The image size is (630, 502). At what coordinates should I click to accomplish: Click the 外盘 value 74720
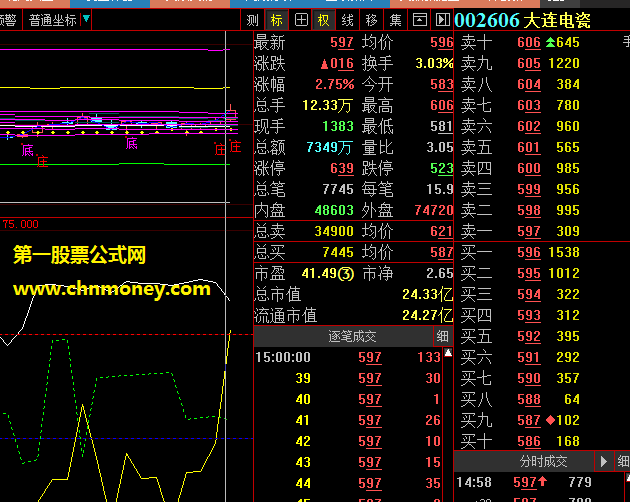pos(434,210)
